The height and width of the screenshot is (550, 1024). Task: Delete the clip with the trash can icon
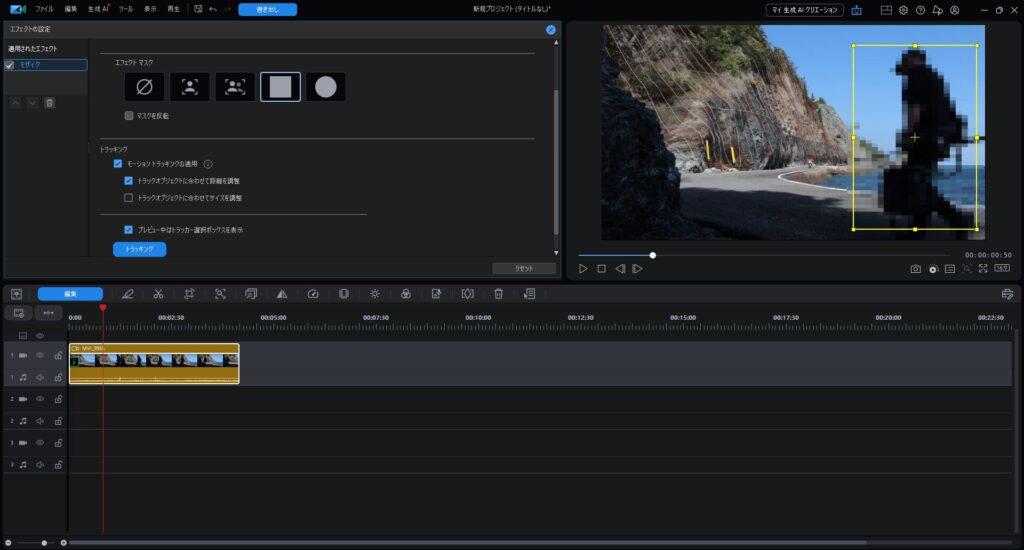498,294
